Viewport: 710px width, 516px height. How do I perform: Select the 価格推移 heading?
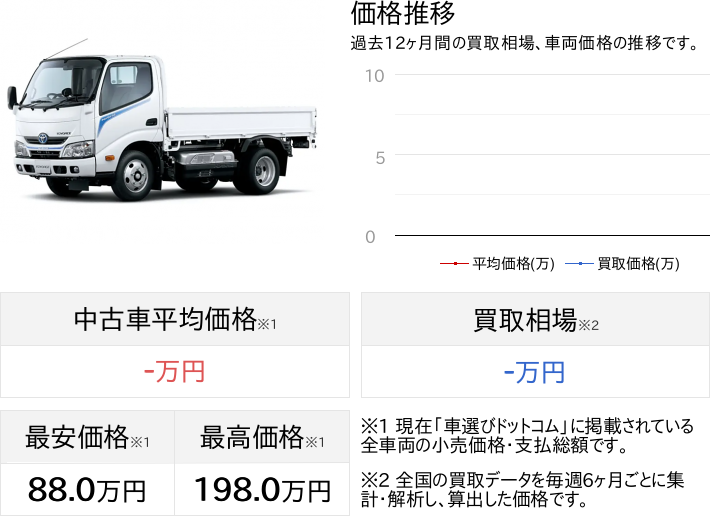coord(403,14)
